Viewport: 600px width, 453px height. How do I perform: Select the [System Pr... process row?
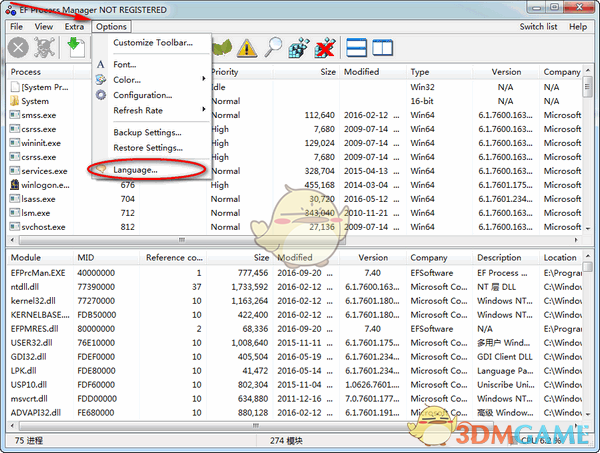295,87
